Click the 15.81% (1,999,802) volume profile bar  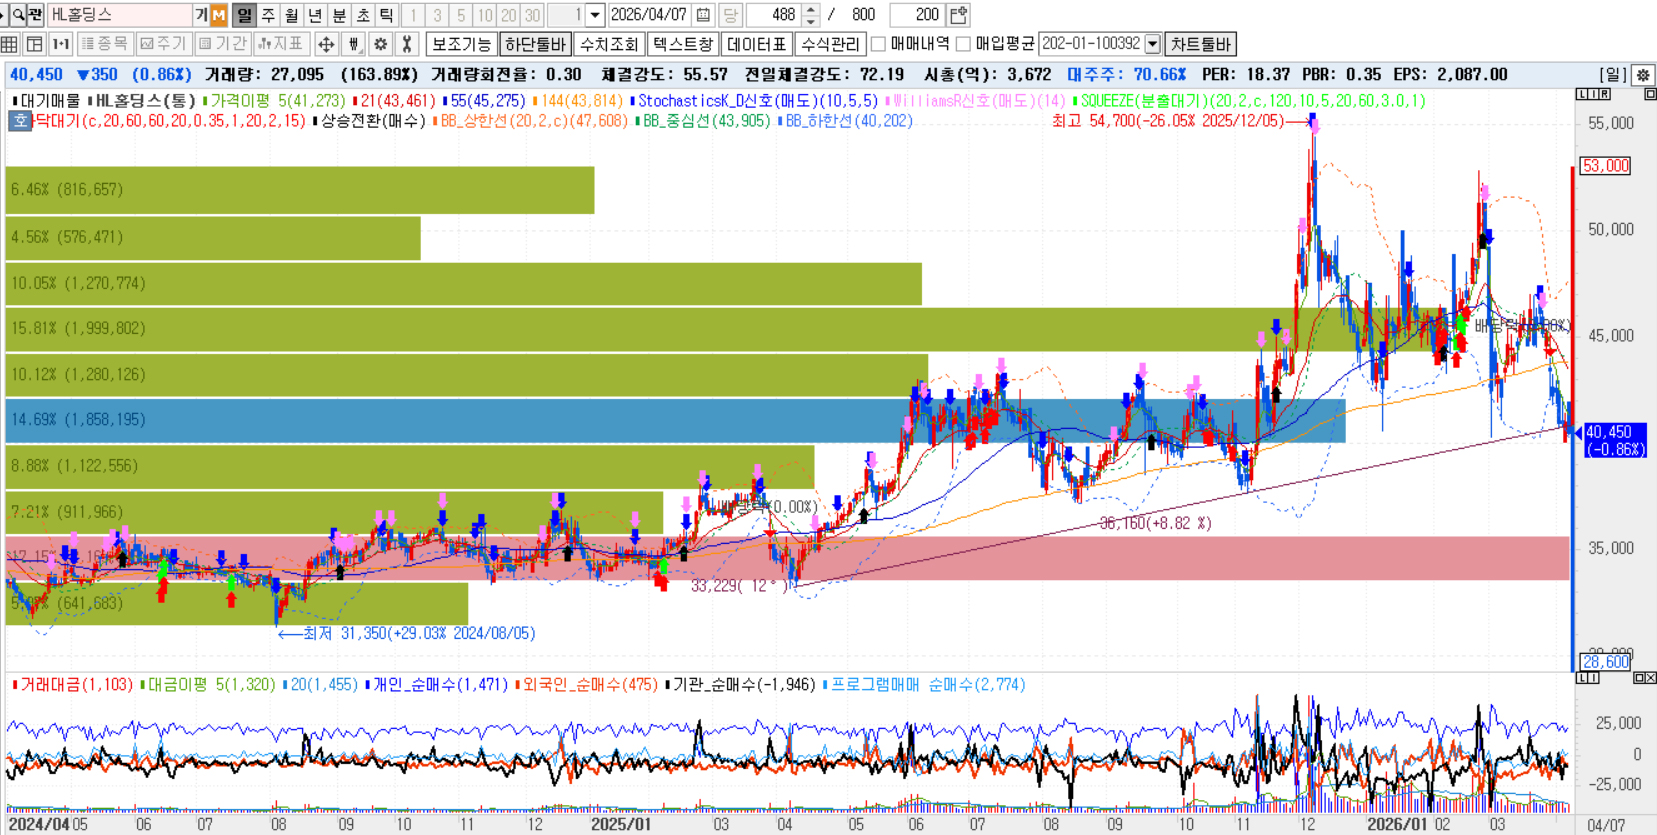click(x=725, y=328)
